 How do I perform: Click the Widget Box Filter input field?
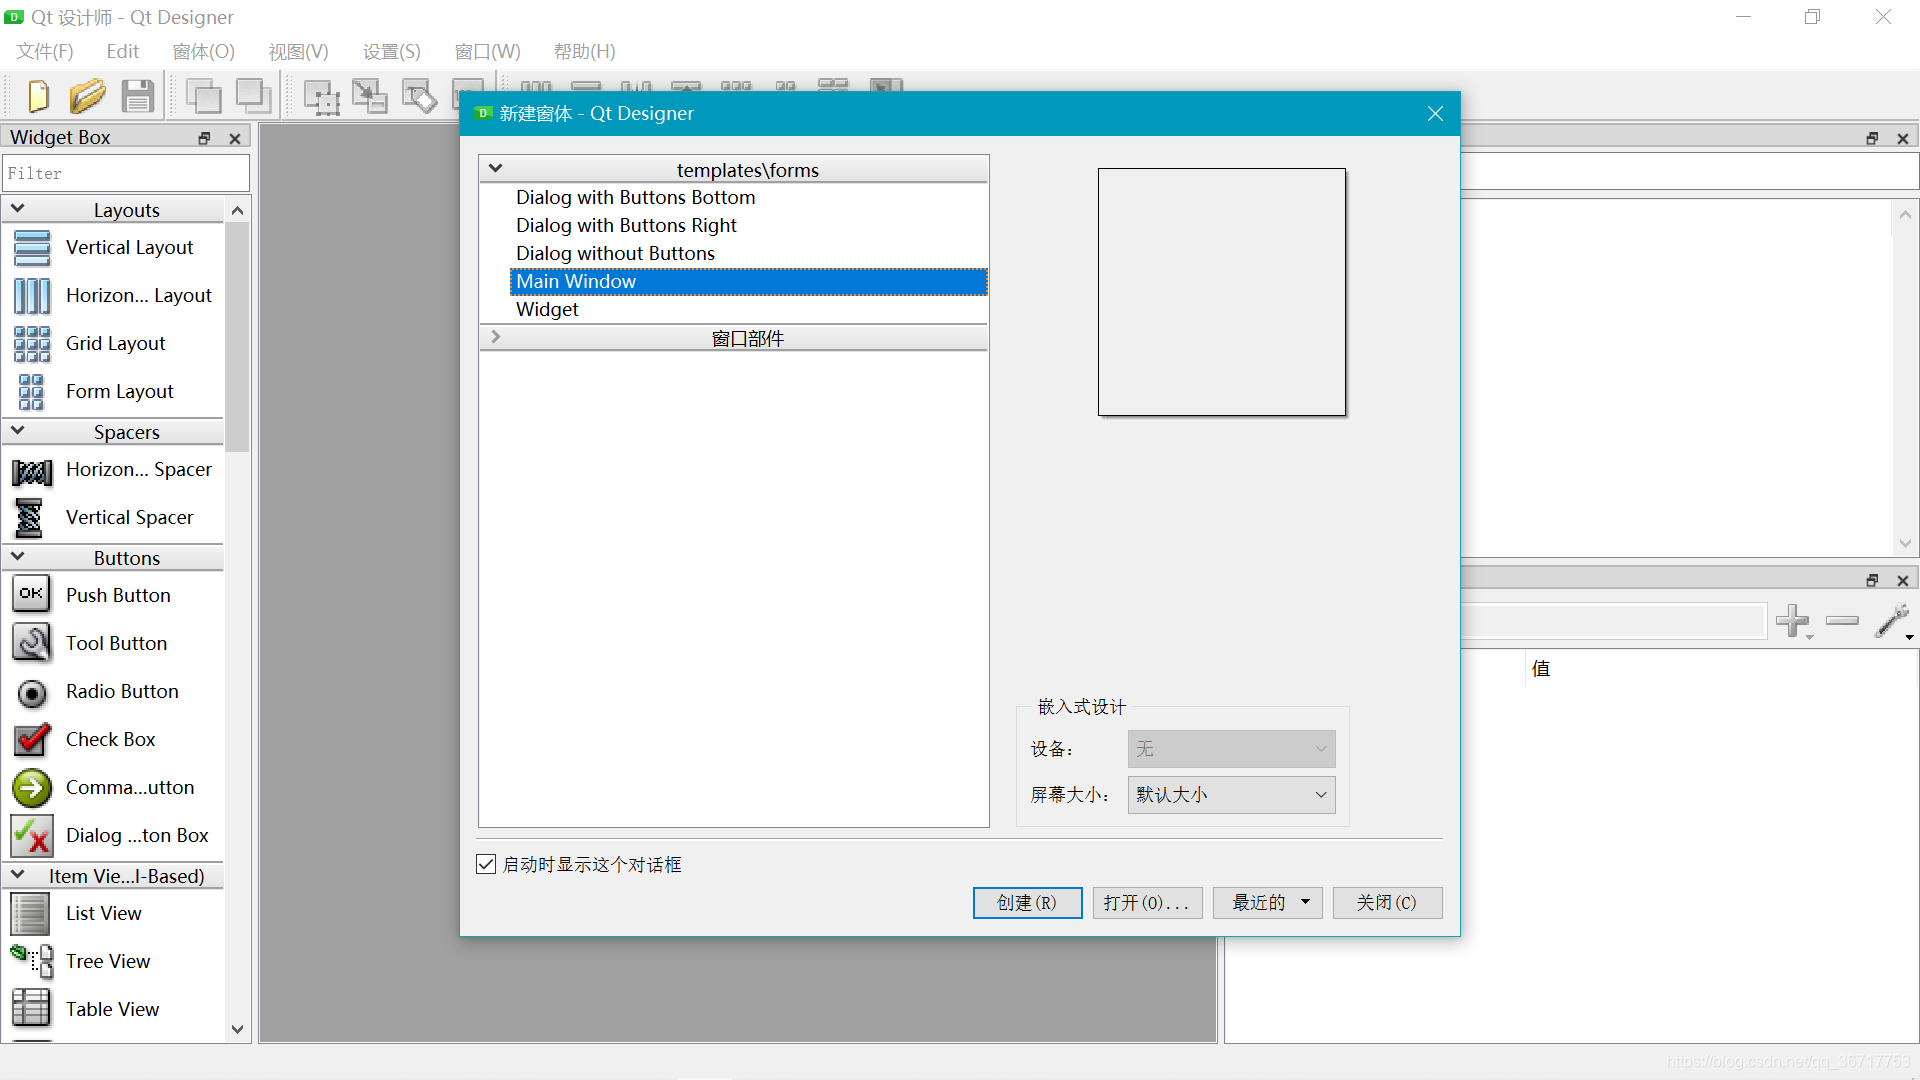[x=126, y=173]
